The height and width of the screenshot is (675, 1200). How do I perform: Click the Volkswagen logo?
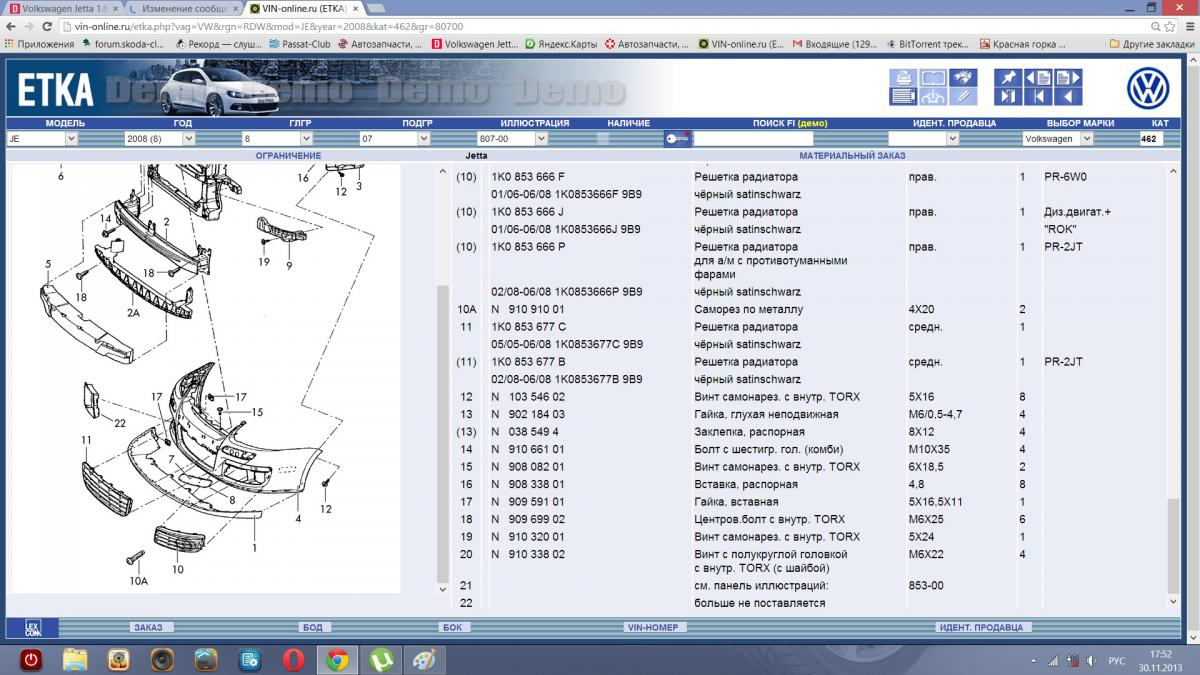tap(1147, 88)
